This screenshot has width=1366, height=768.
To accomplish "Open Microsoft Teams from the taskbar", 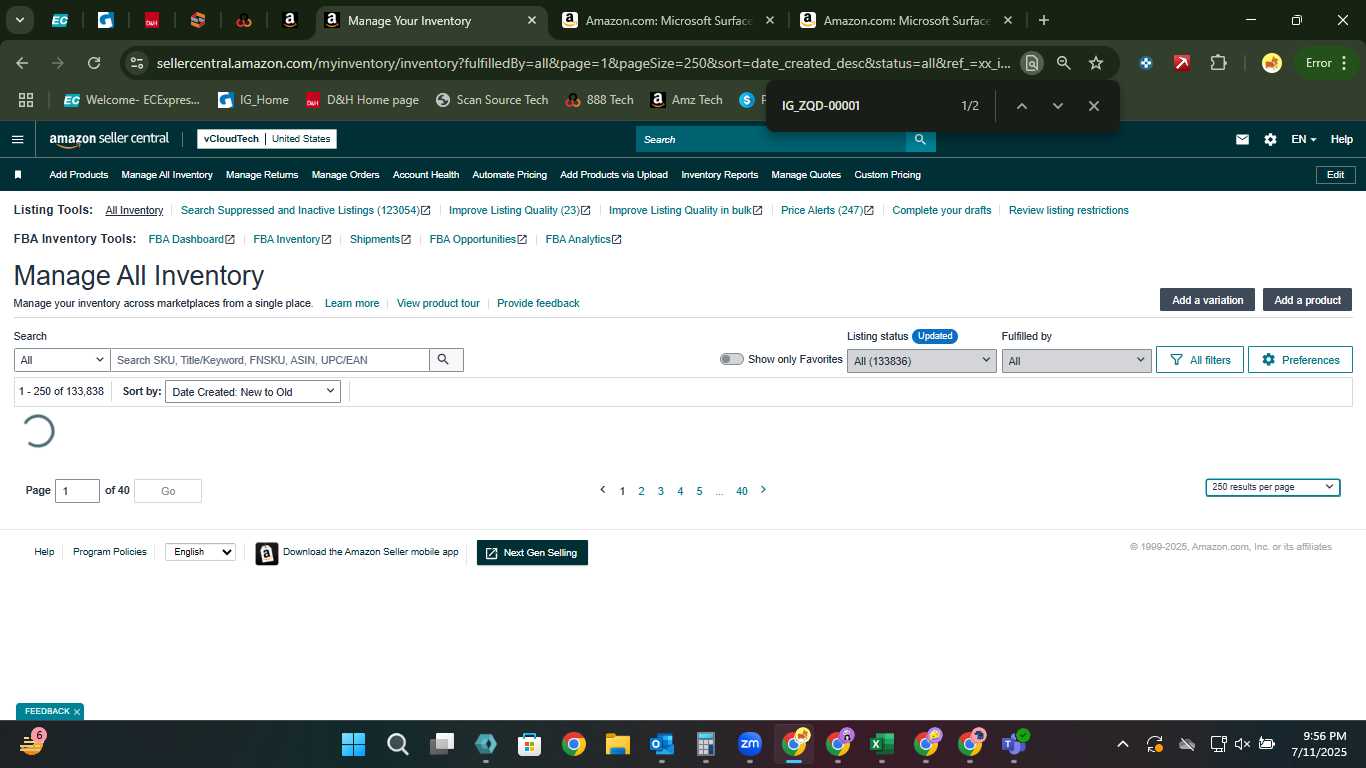I will 1014,744.
